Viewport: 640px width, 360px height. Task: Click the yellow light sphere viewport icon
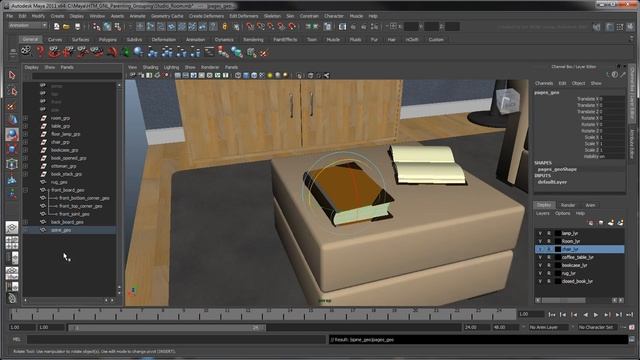[270, 76]
